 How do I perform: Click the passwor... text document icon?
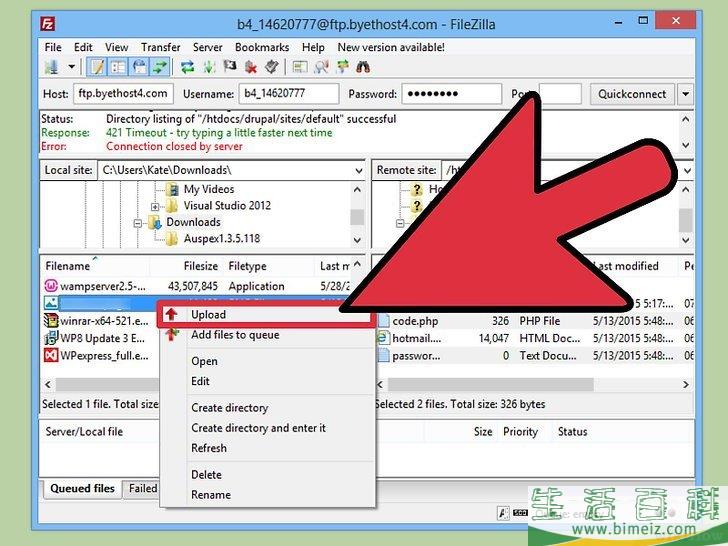tap(384, 356)
